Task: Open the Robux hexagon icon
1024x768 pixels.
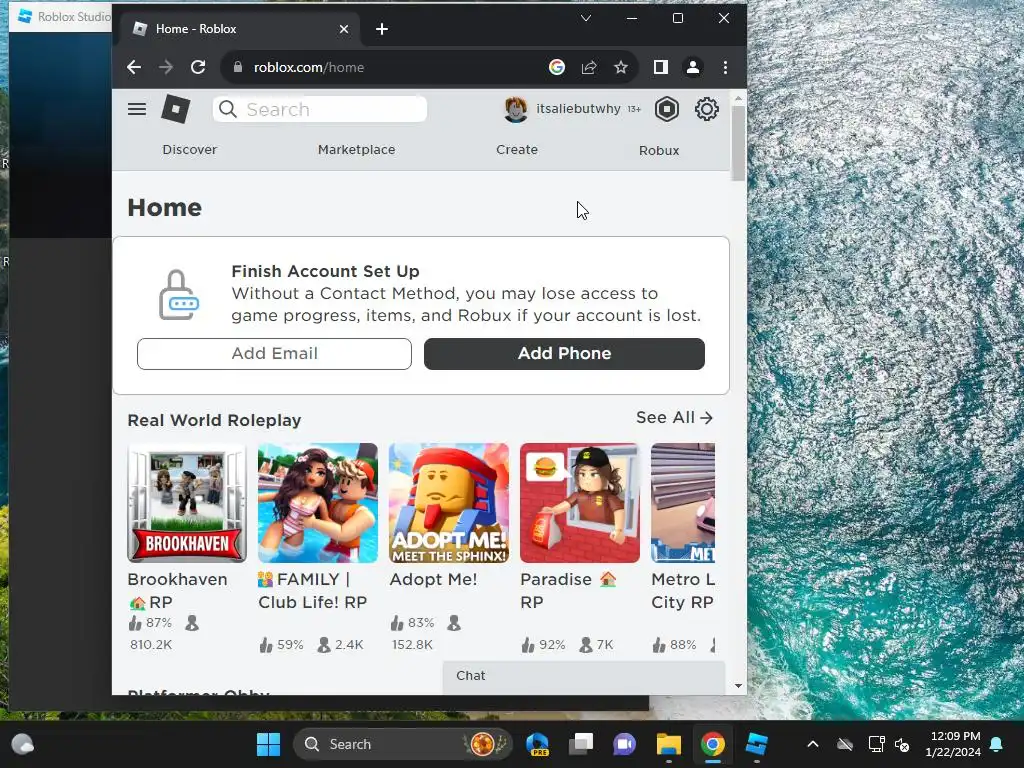Action: 667,109
